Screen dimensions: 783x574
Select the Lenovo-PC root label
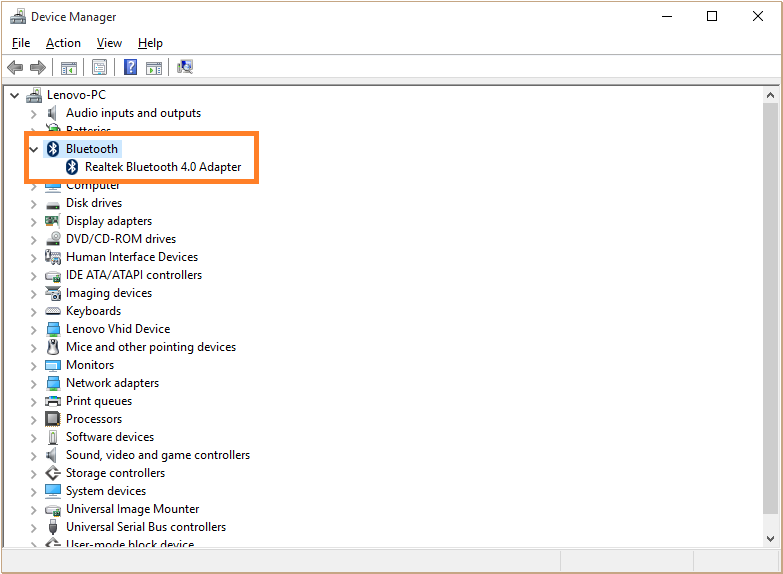tap(76, 95)
